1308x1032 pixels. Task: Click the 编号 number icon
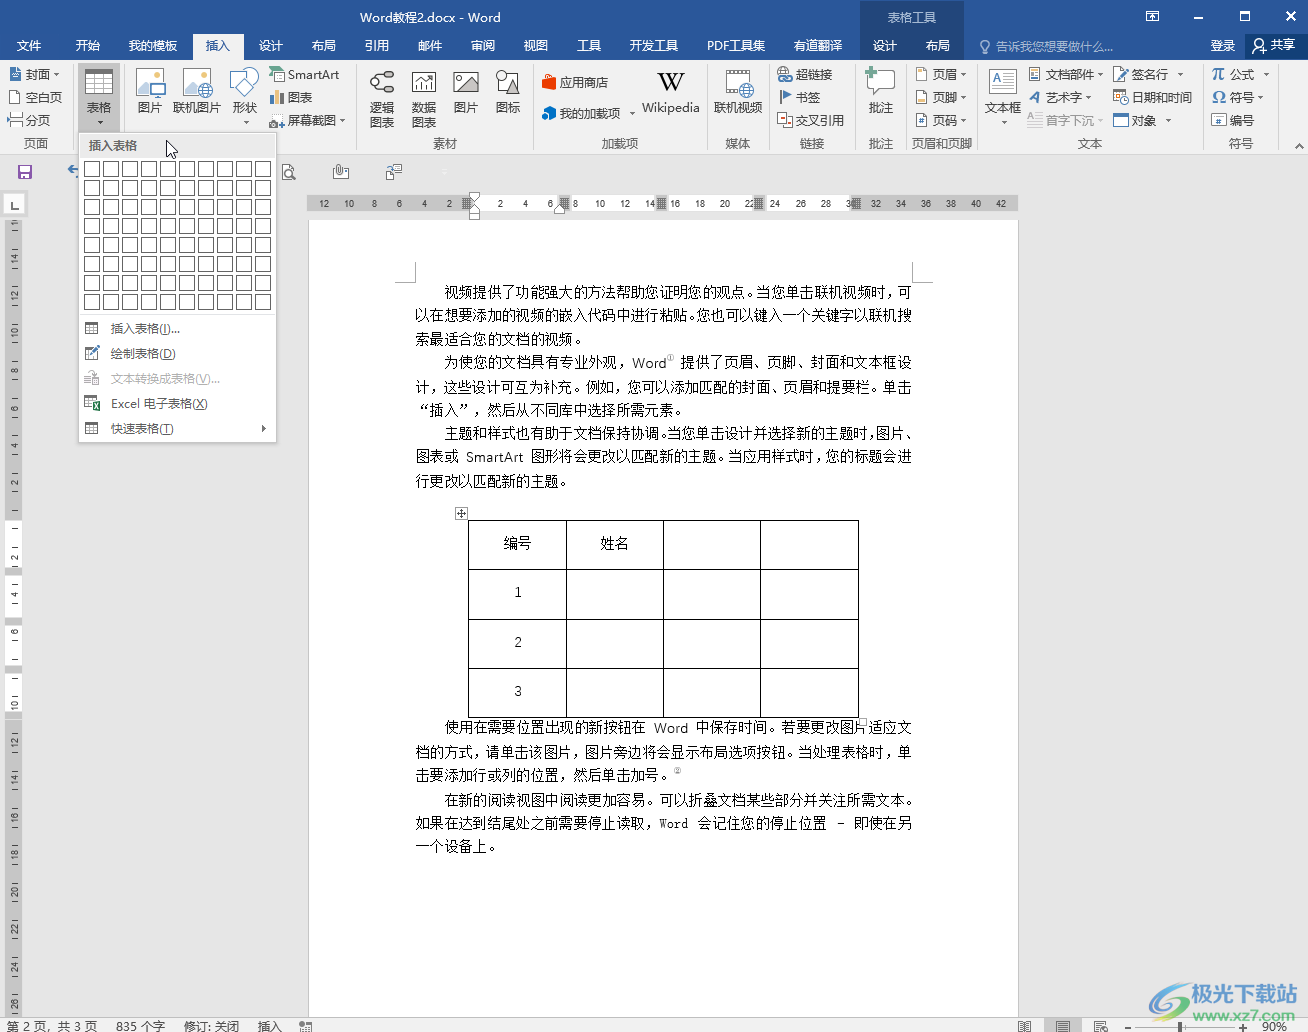1219,121
